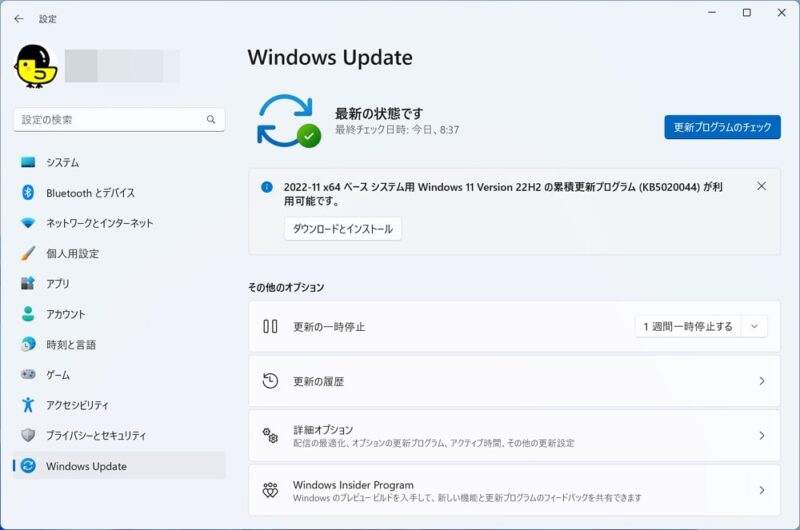Open Windows Insider Program row
The height and width of the screenshot is (530, 800).
pos(514,490)
